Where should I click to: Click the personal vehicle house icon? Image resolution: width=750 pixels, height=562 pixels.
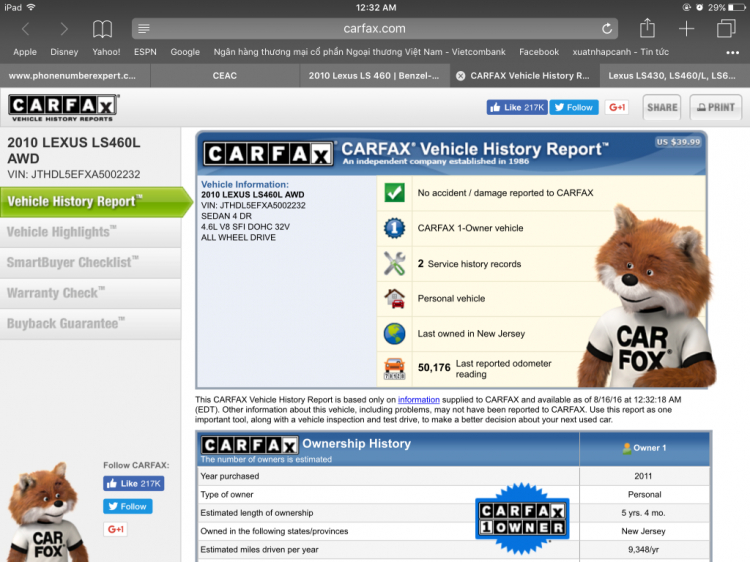pos(395,298)
